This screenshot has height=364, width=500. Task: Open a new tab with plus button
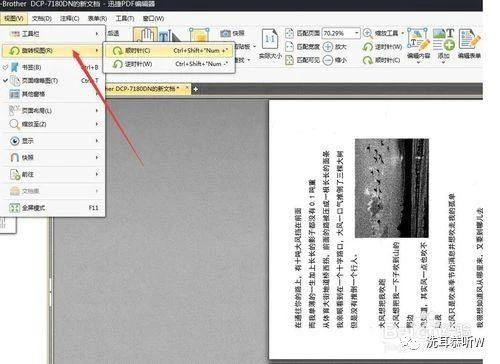coord(196,89)
